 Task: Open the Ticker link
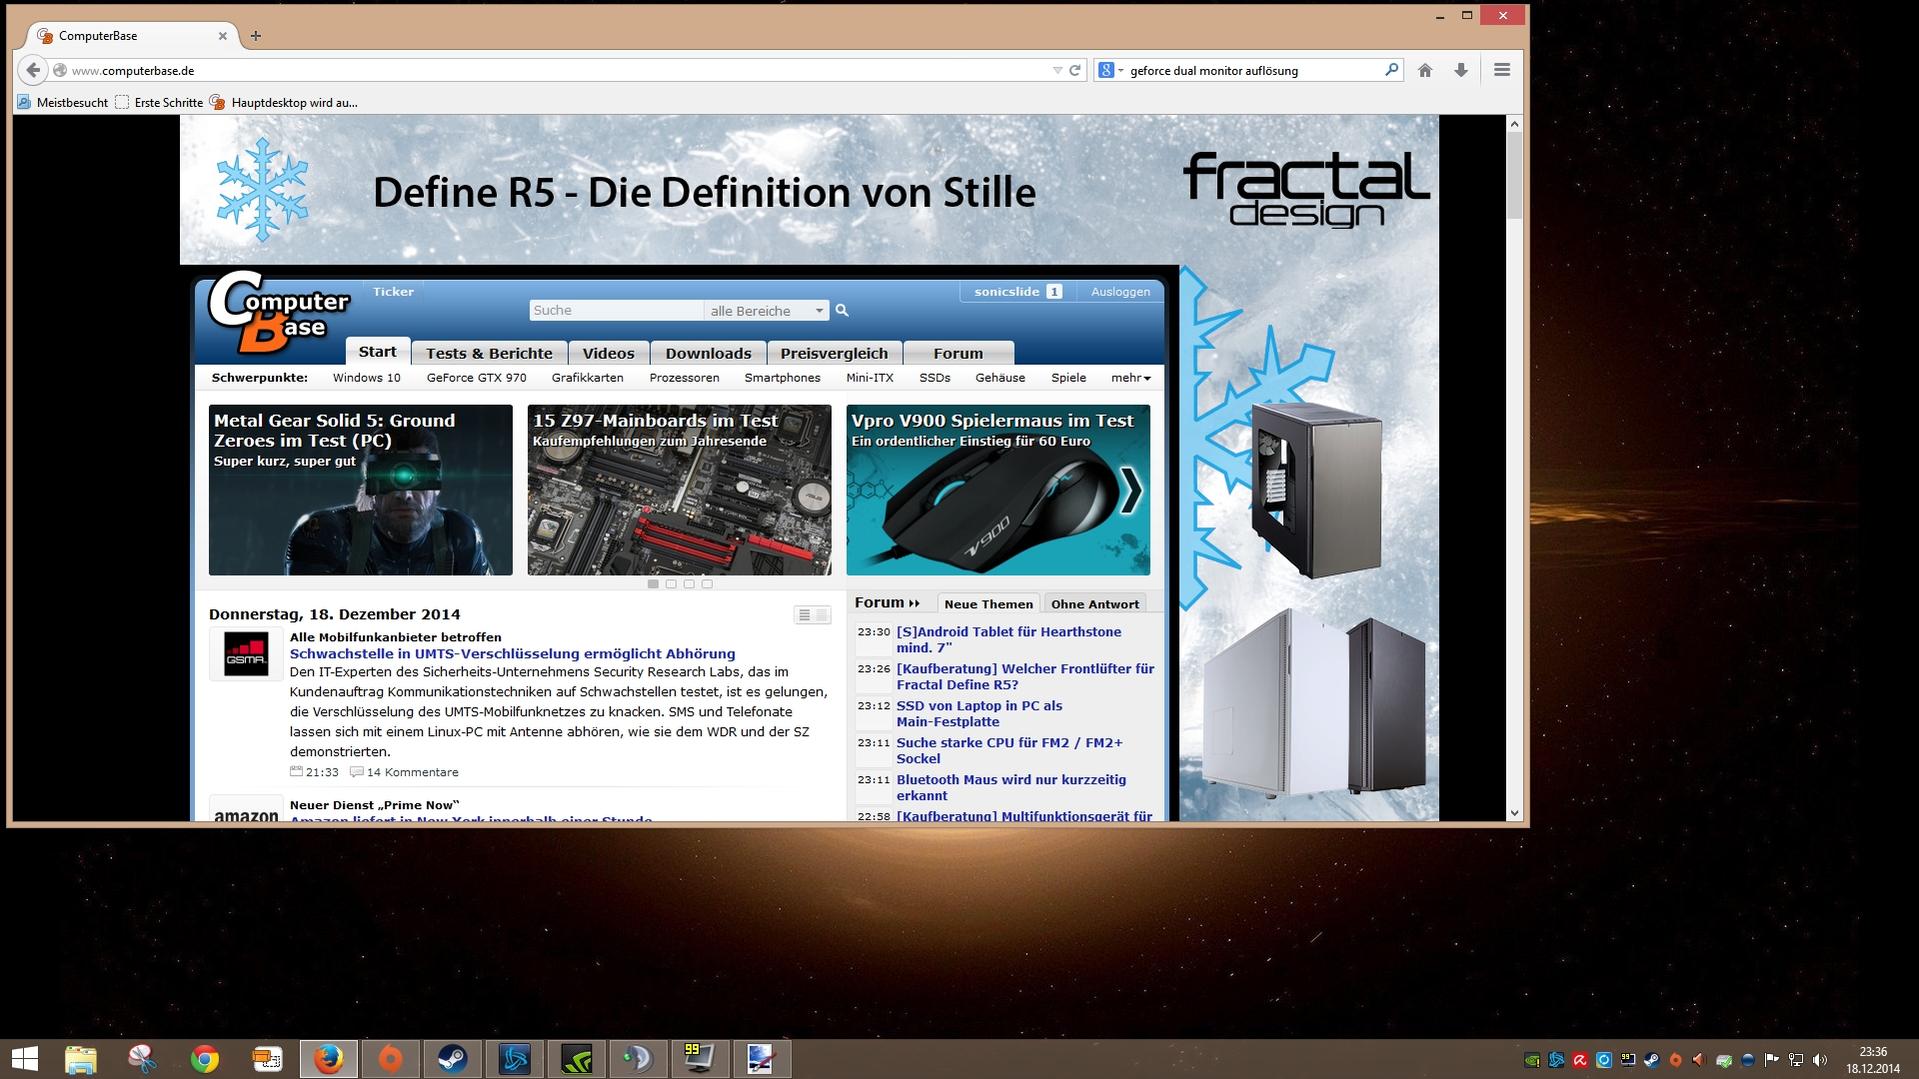(x=393, y=292)
